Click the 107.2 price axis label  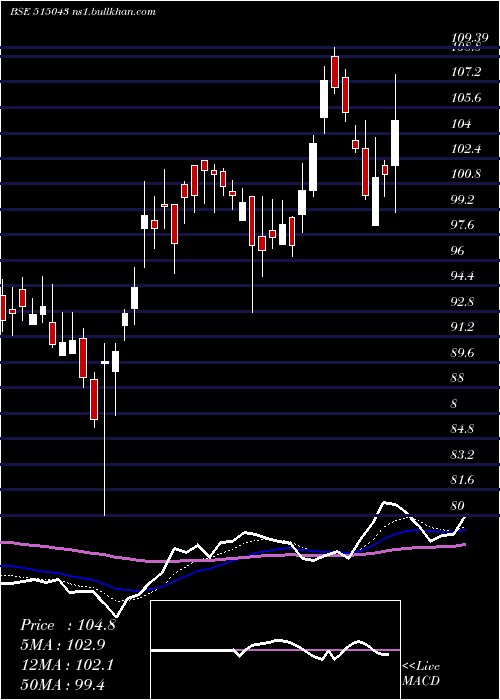466,71
